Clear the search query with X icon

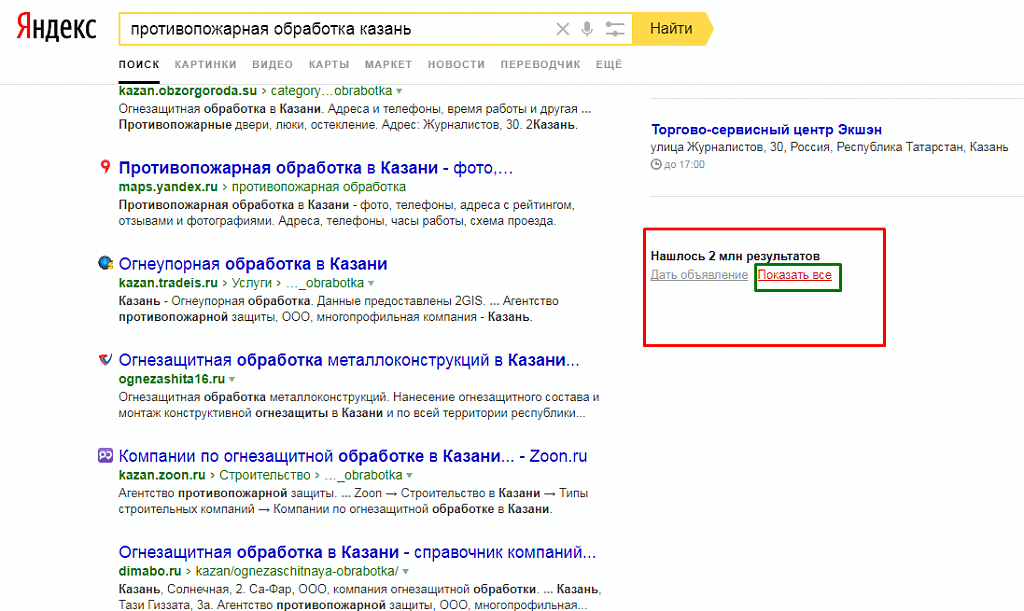[x=562, y=29]
